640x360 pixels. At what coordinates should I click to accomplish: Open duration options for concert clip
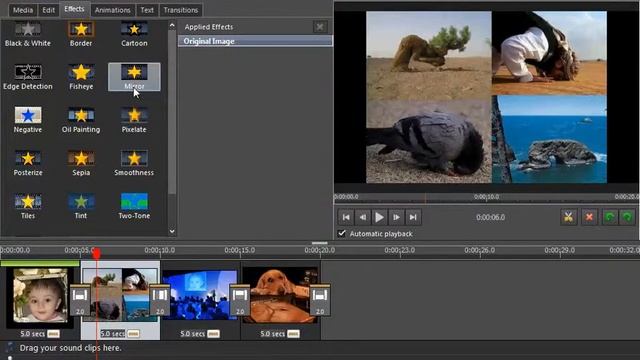coord(213,334)
